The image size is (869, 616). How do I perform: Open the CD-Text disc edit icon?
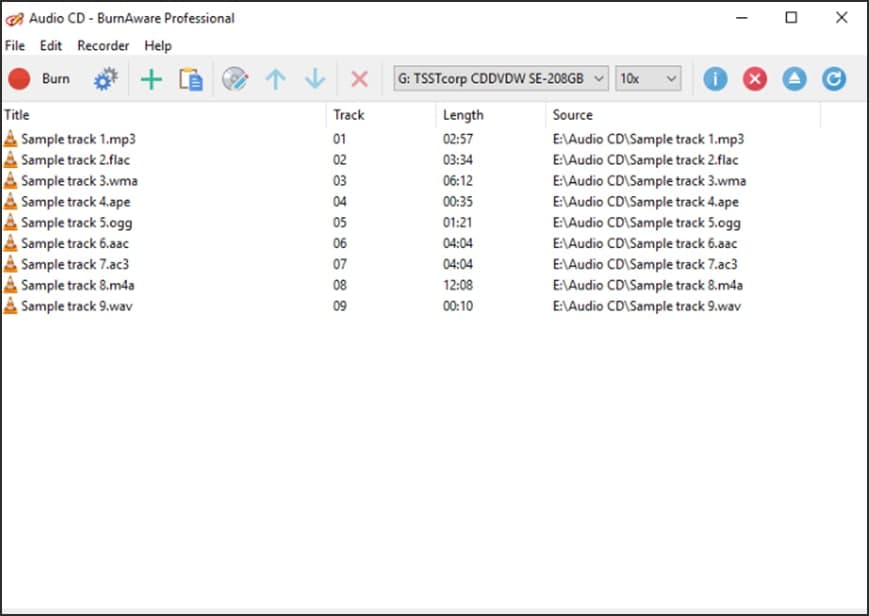click(235, 79)
